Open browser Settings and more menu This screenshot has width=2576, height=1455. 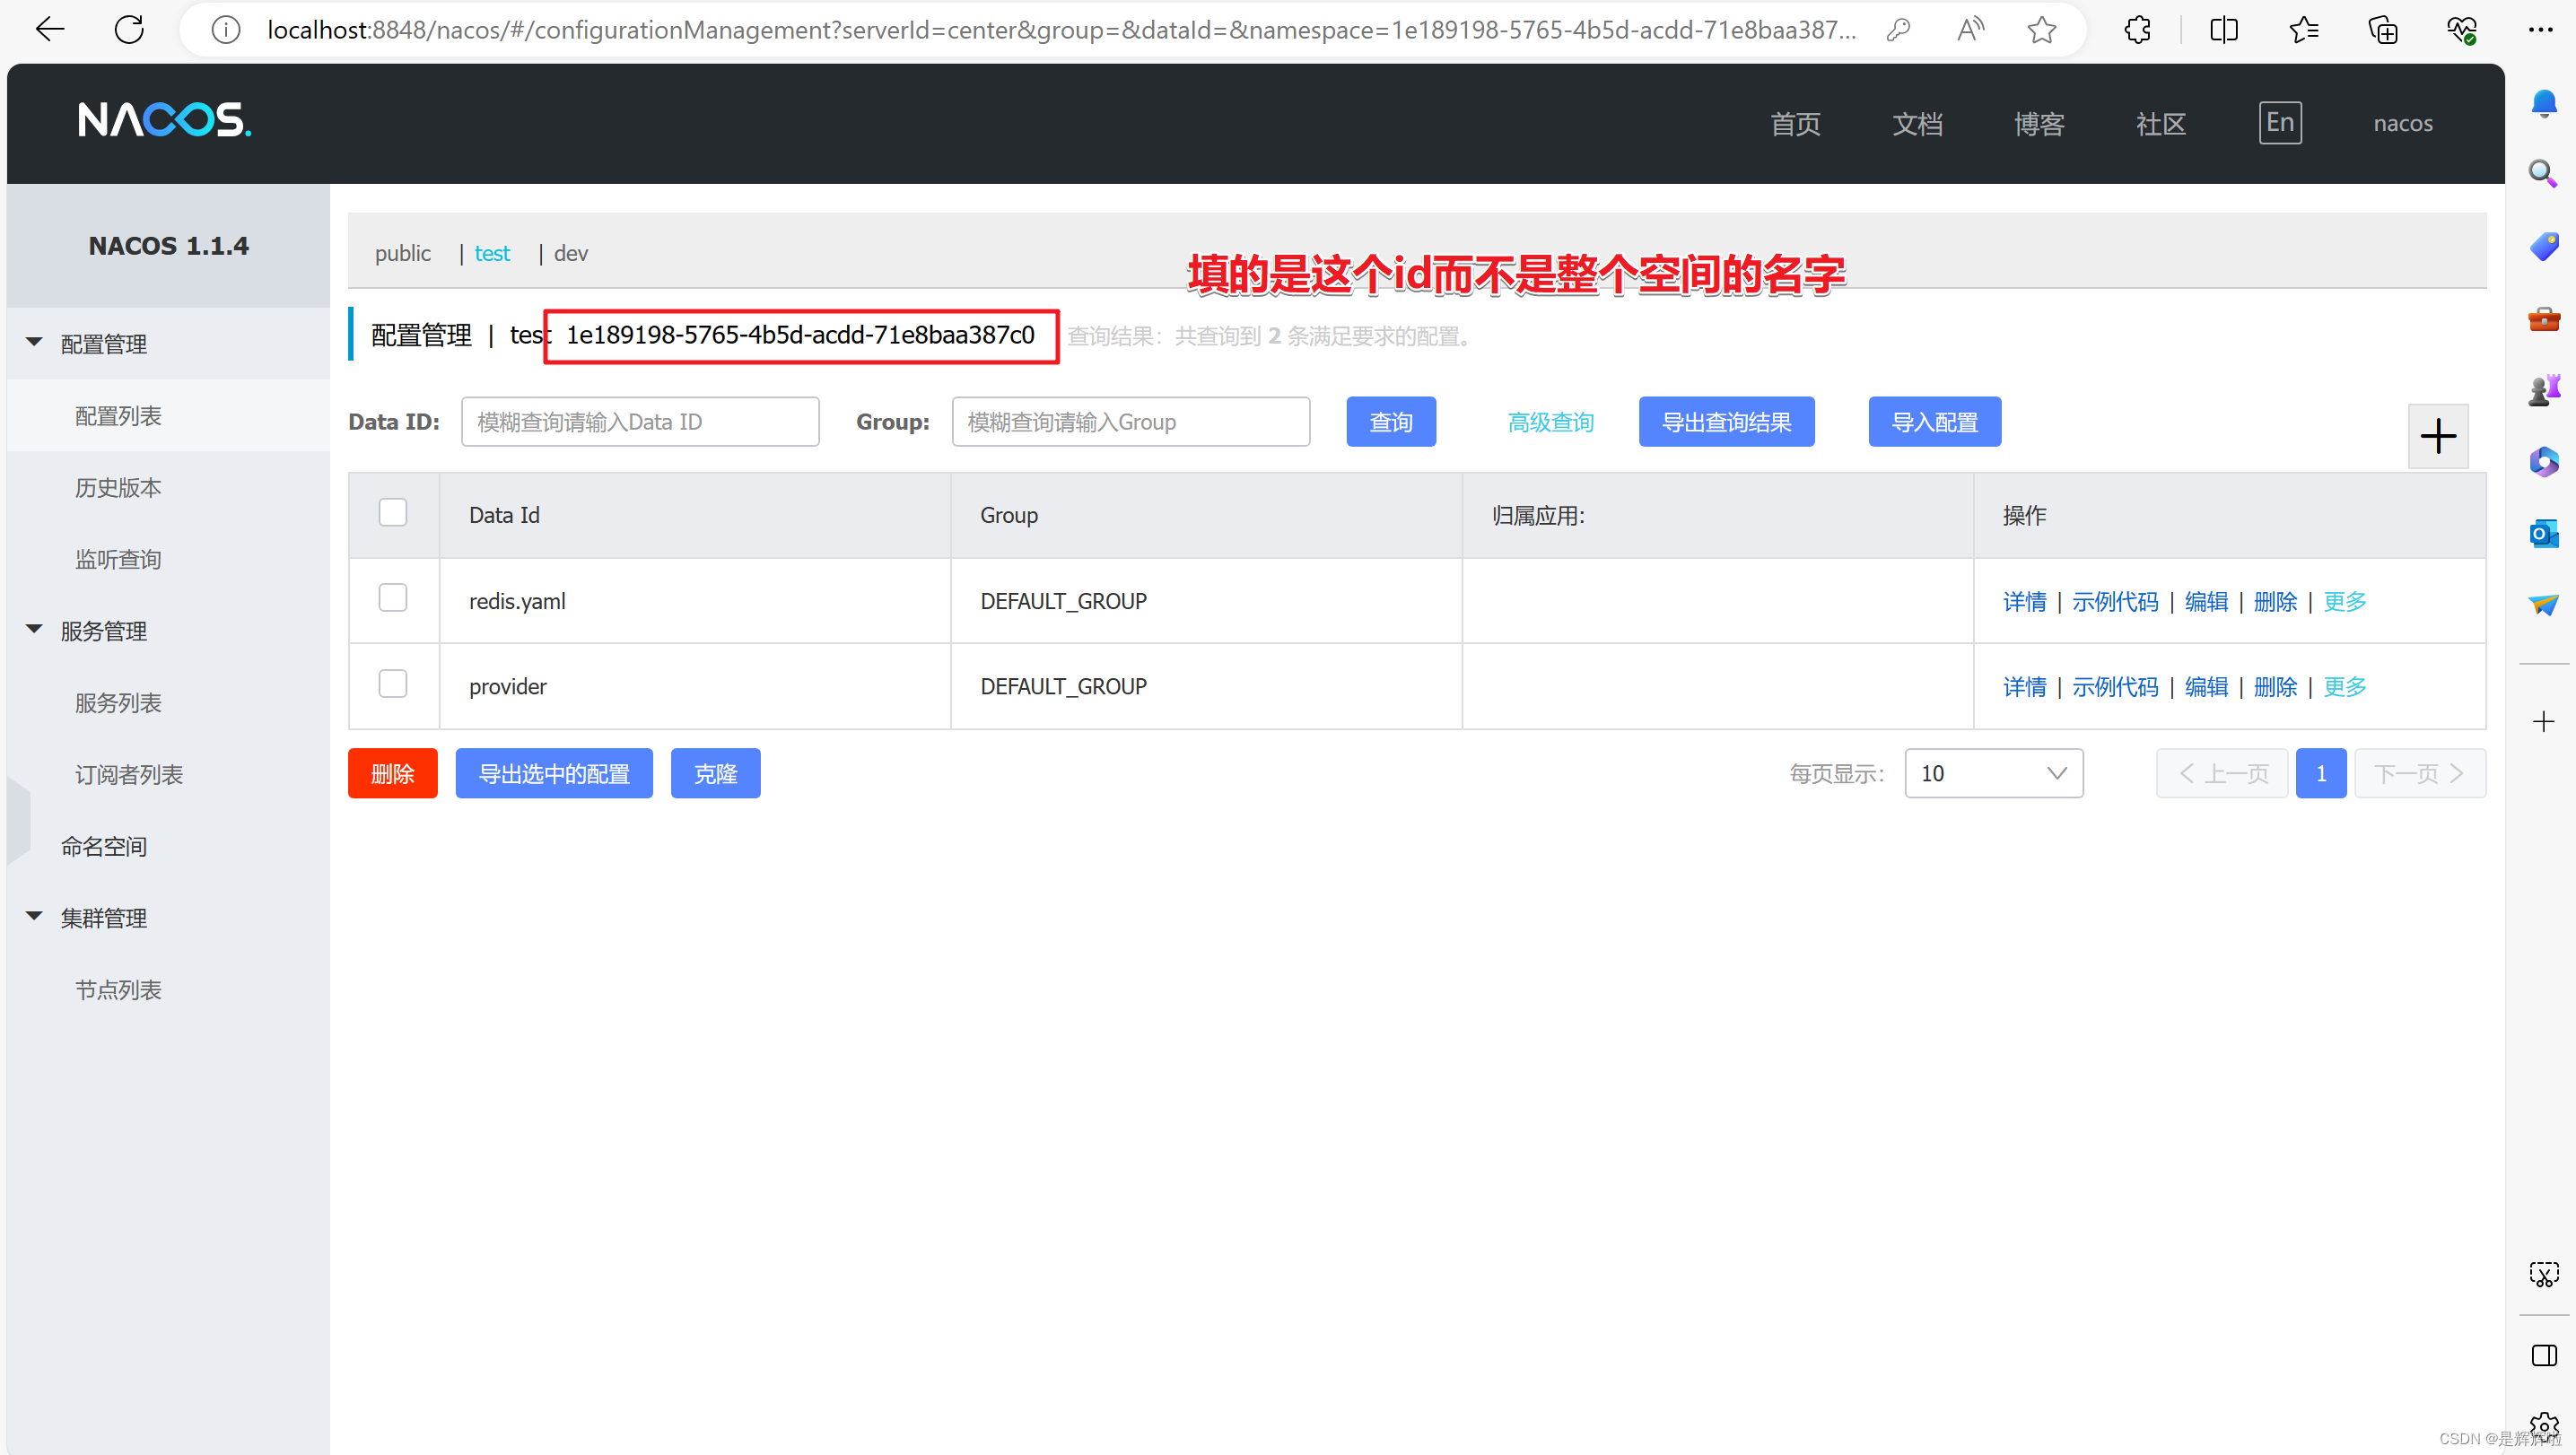2541,30
